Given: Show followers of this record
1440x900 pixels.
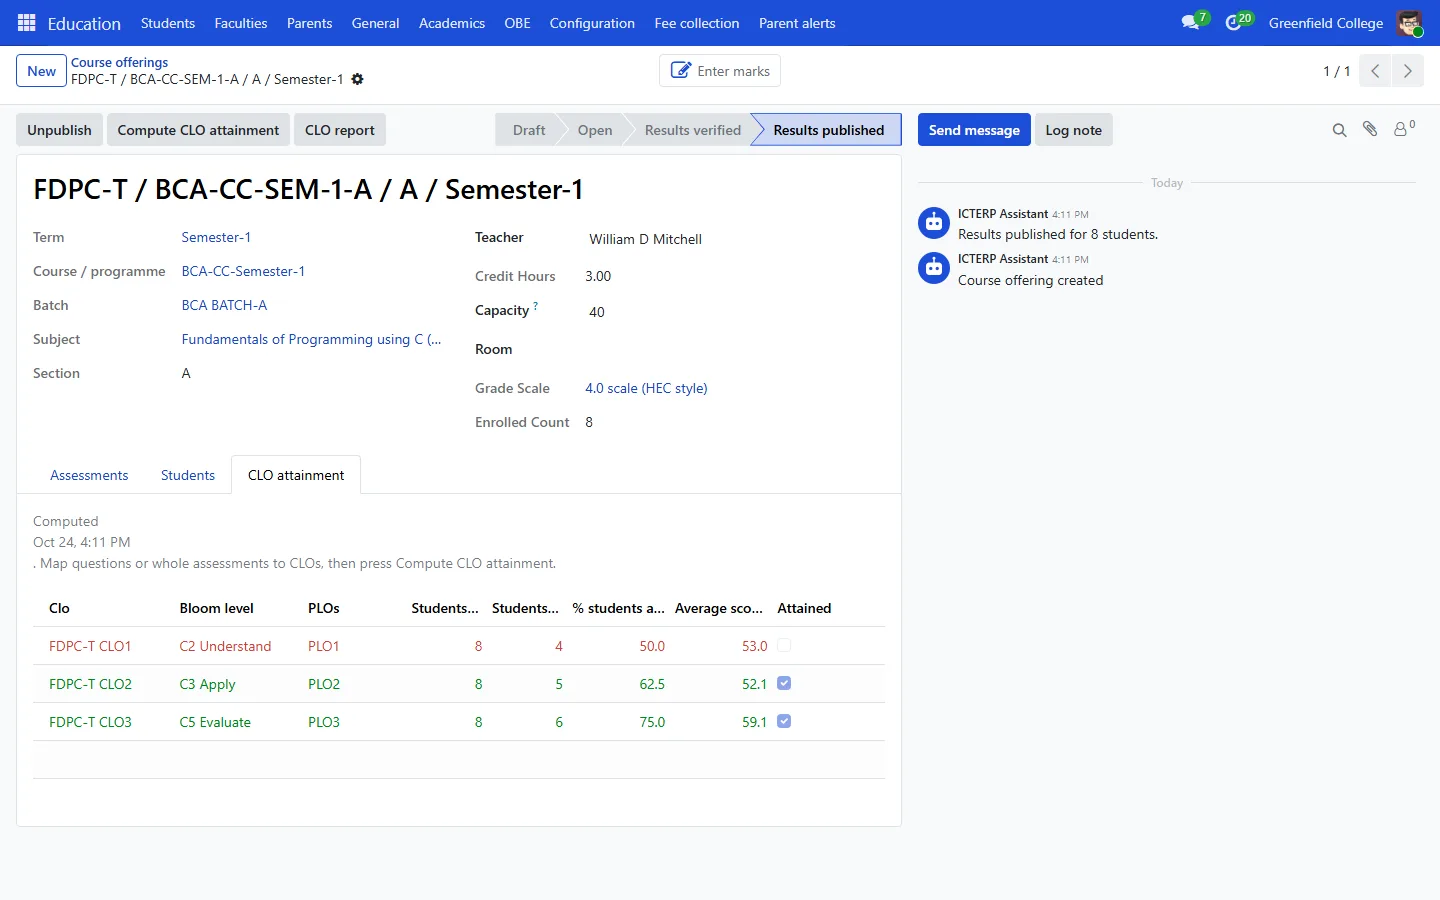Looking at the screenshot, I should pos(1403,129).
